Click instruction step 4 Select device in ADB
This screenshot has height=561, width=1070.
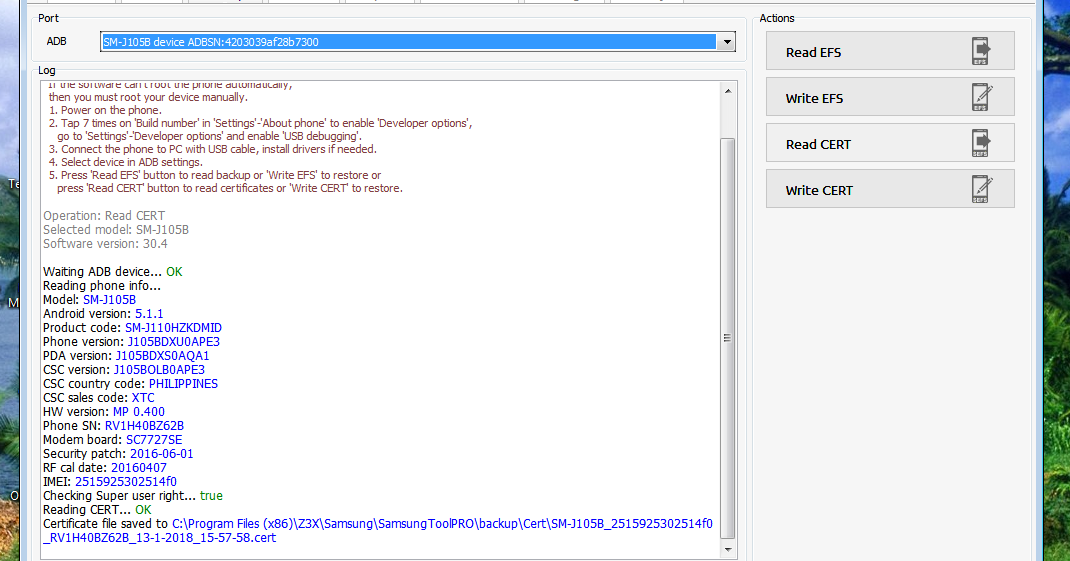[x=126, y=162]
